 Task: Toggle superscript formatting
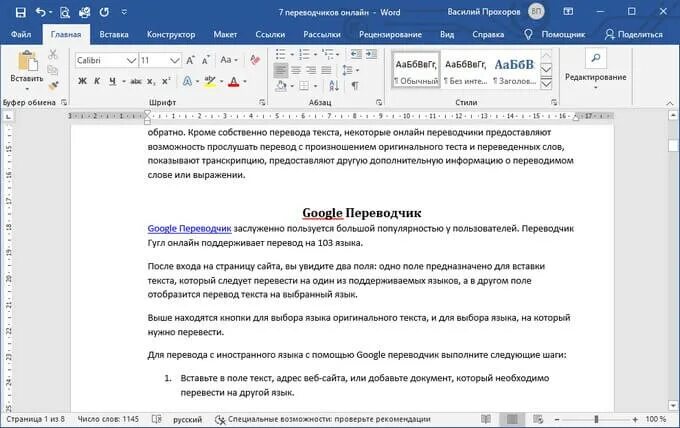pyautogui.click(x=166, y=81)
